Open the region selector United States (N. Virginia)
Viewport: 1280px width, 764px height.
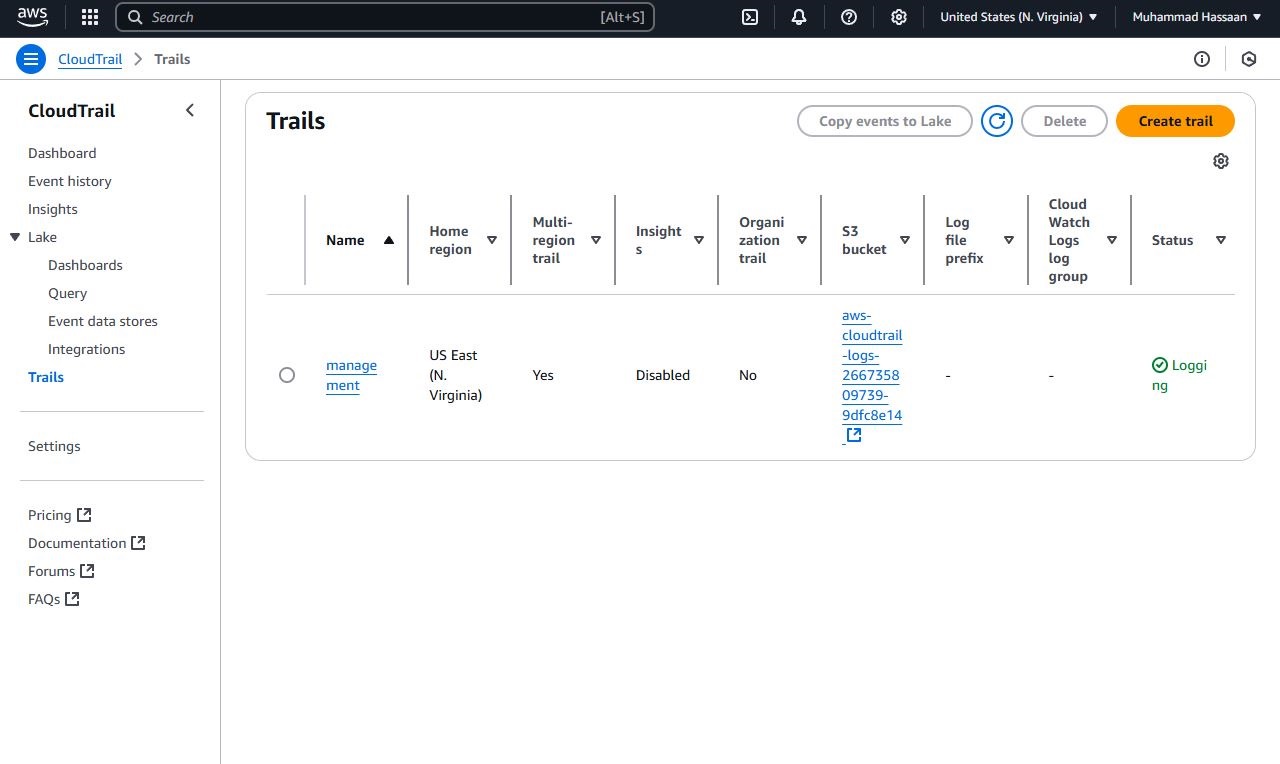point(1019,17)
